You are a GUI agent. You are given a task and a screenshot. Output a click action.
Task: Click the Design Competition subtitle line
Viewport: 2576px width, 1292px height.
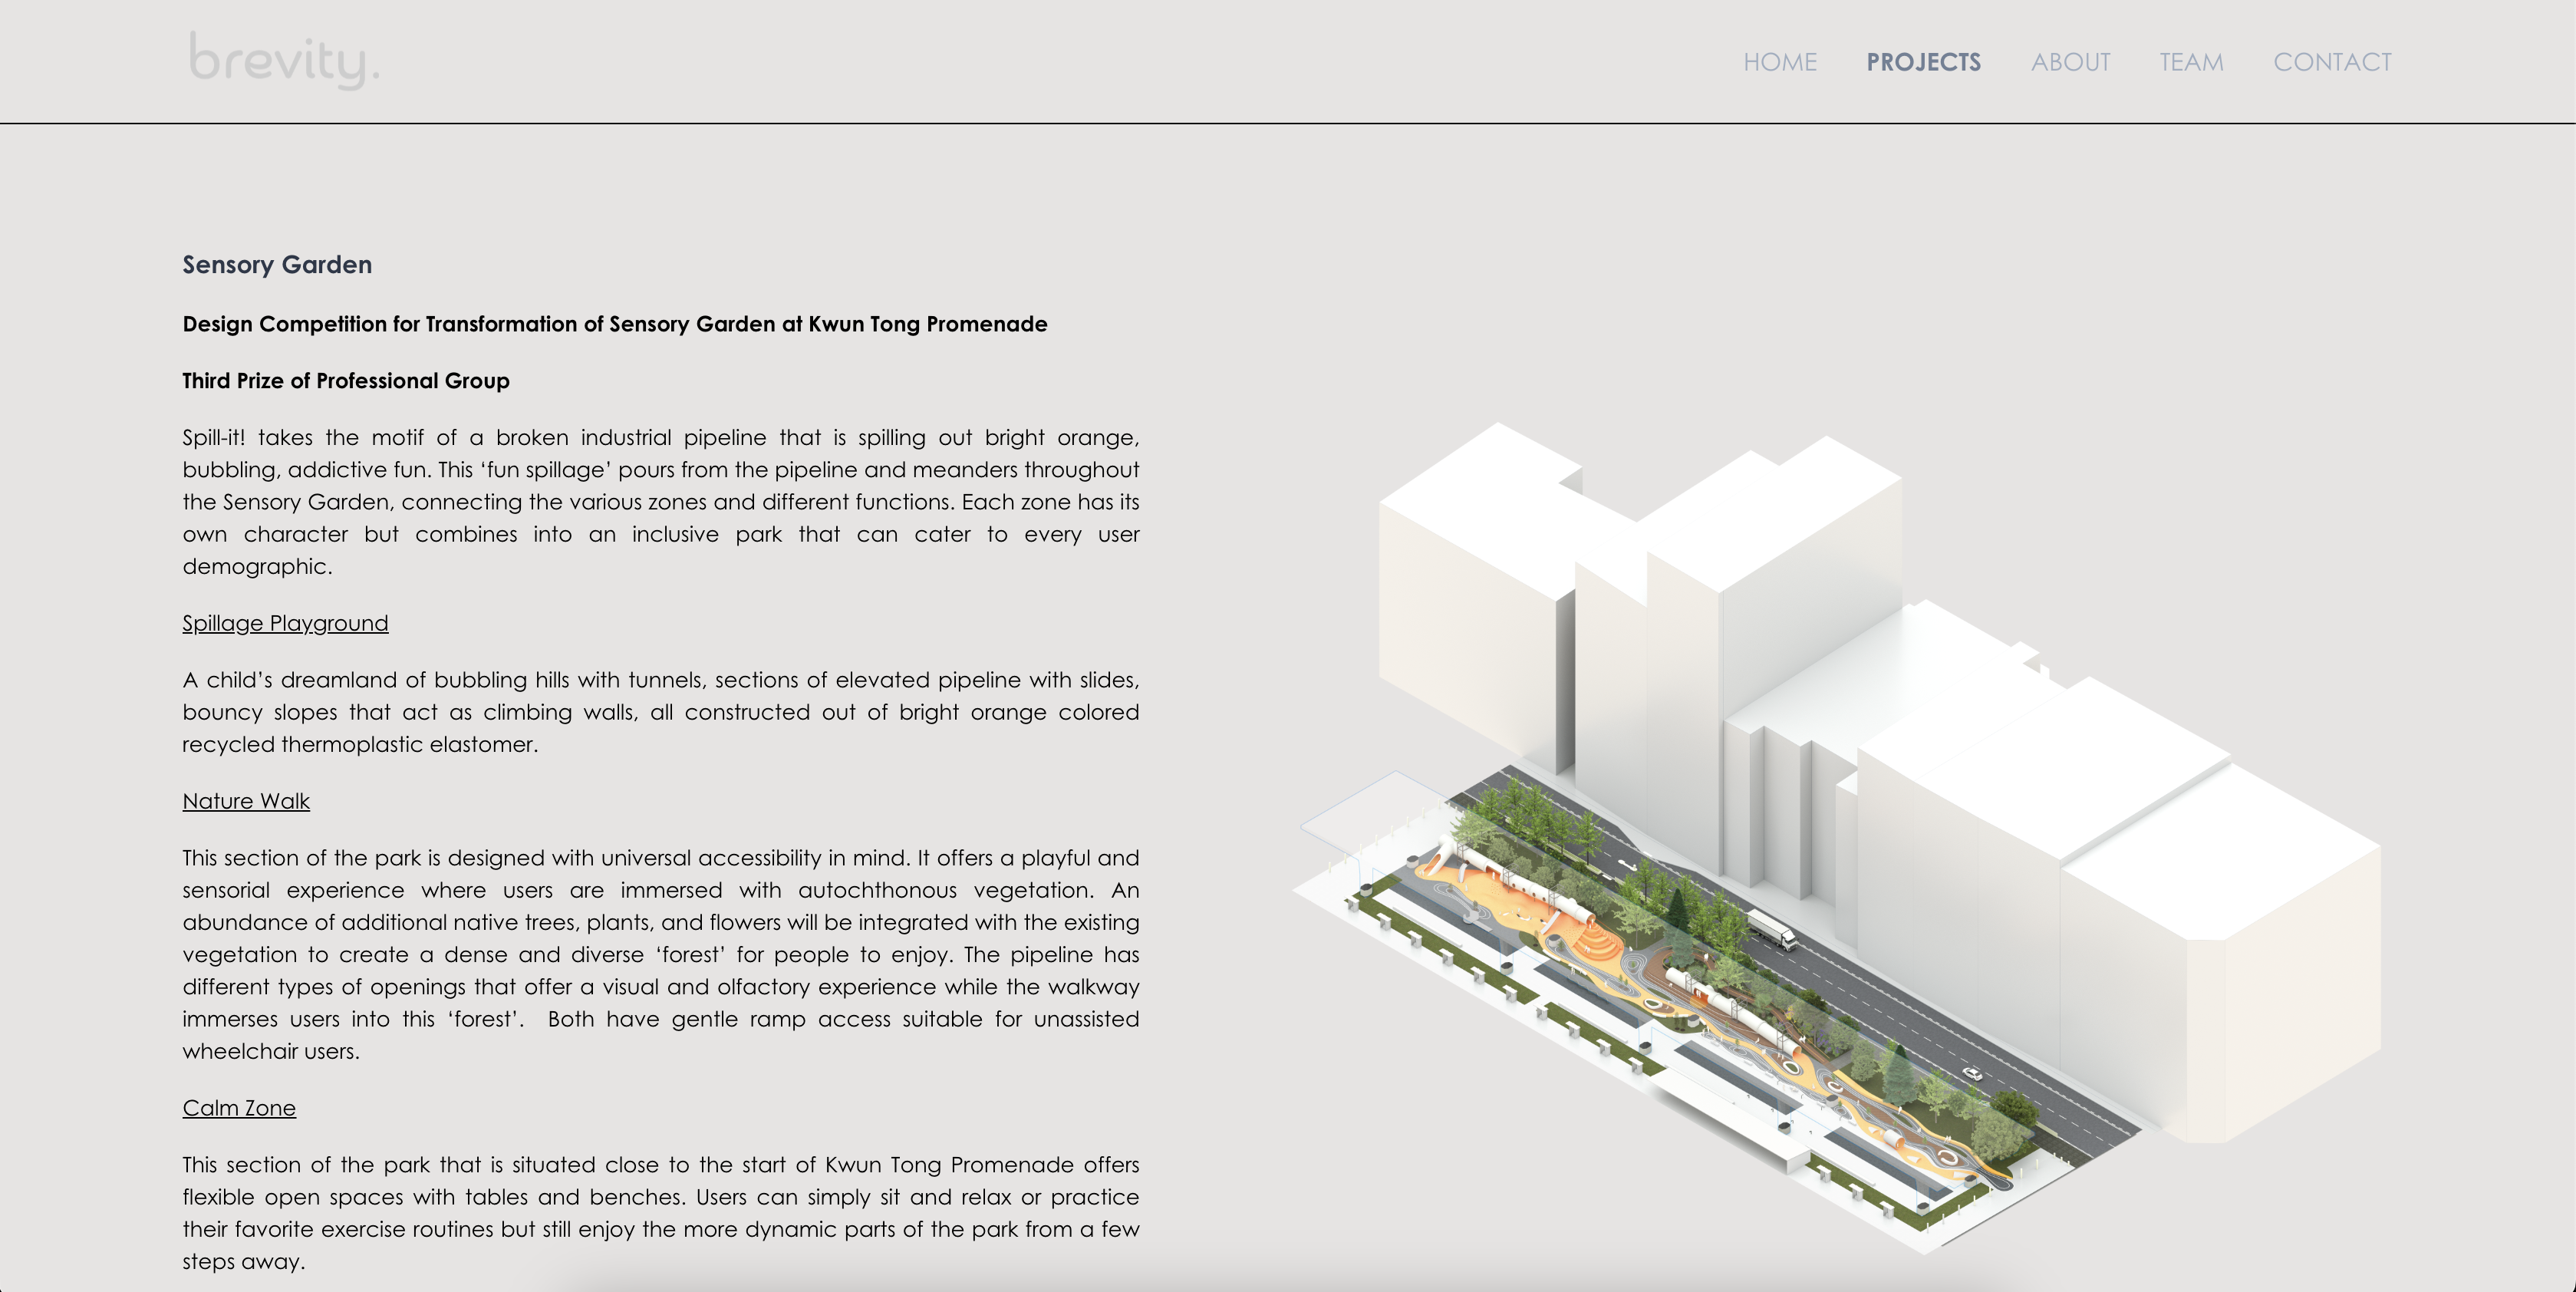point(614,324)
